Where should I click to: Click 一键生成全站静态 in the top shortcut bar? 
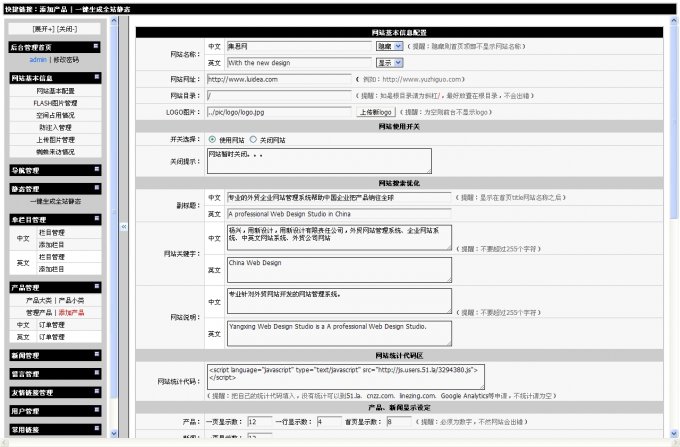tap(102, 9)
